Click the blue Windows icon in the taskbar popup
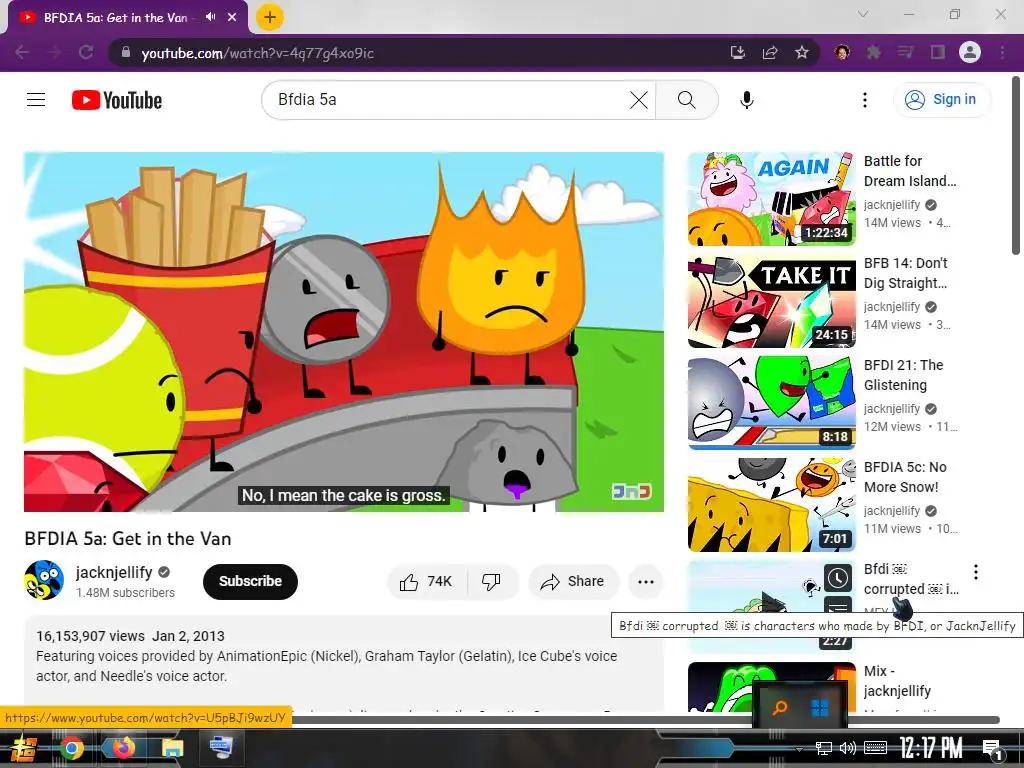Screen dimensions: 1024x768 click(820, 707)
